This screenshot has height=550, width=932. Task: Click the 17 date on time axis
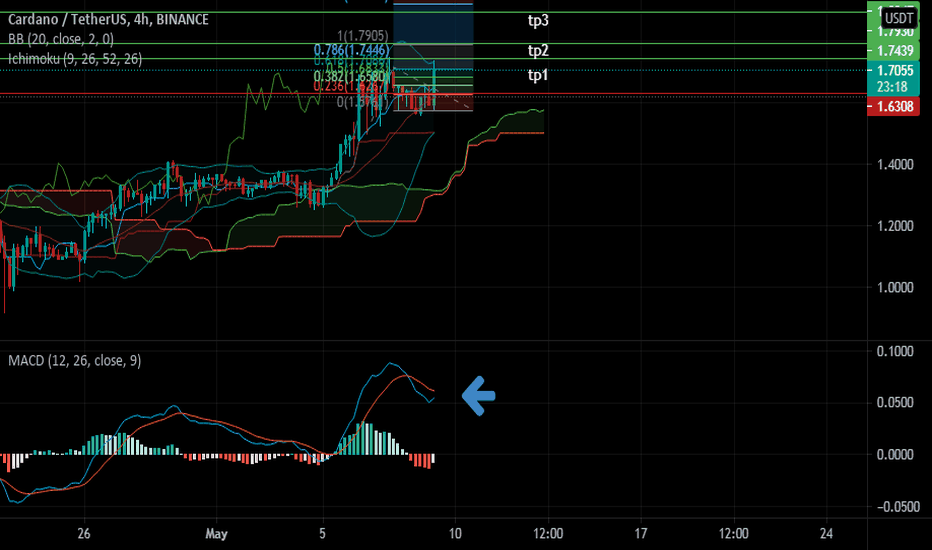(641, 533)
